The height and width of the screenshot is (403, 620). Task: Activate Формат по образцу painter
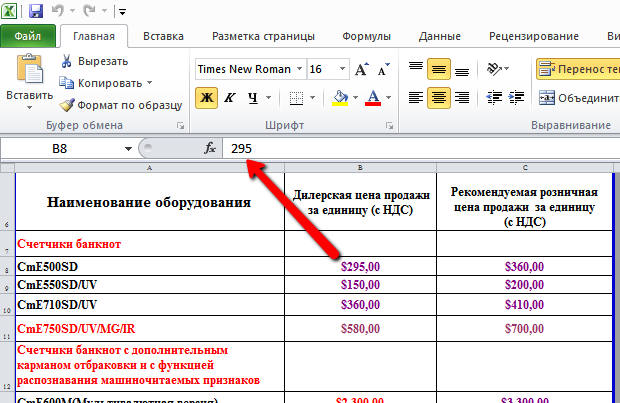[121, 105]
